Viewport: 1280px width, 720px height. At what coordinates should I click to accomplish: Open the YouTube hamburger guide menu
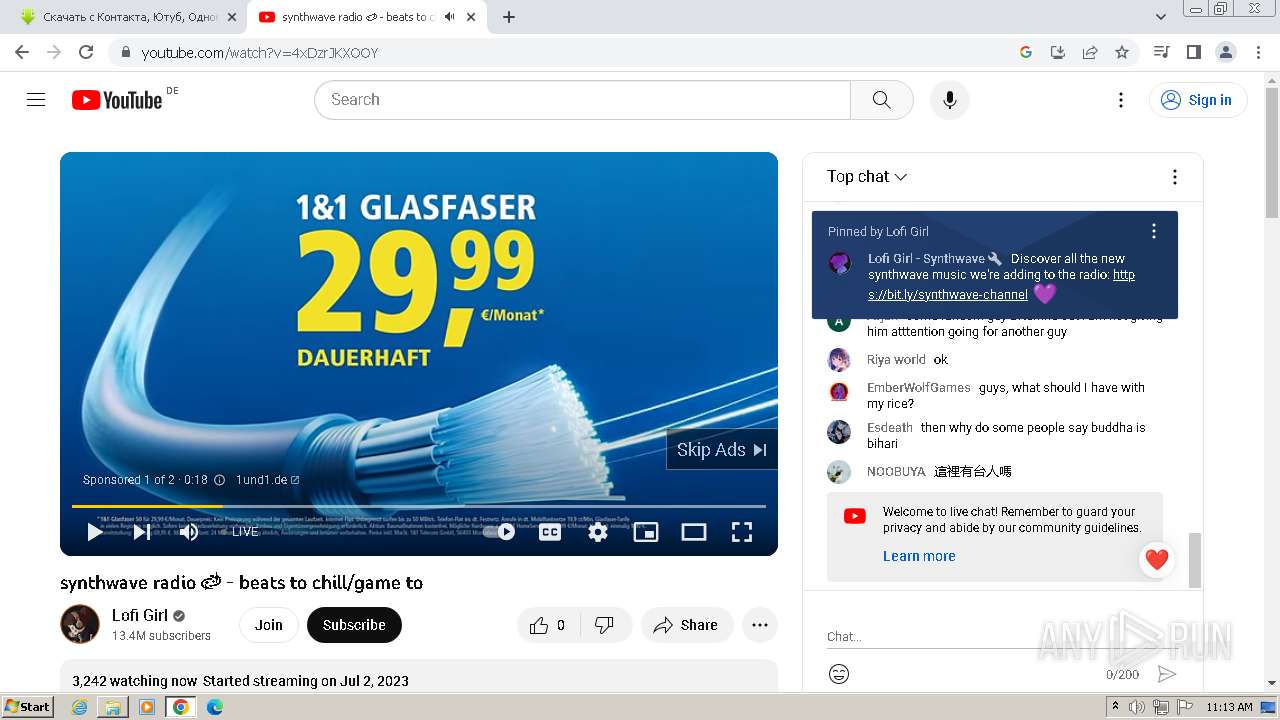coord(36,100)
